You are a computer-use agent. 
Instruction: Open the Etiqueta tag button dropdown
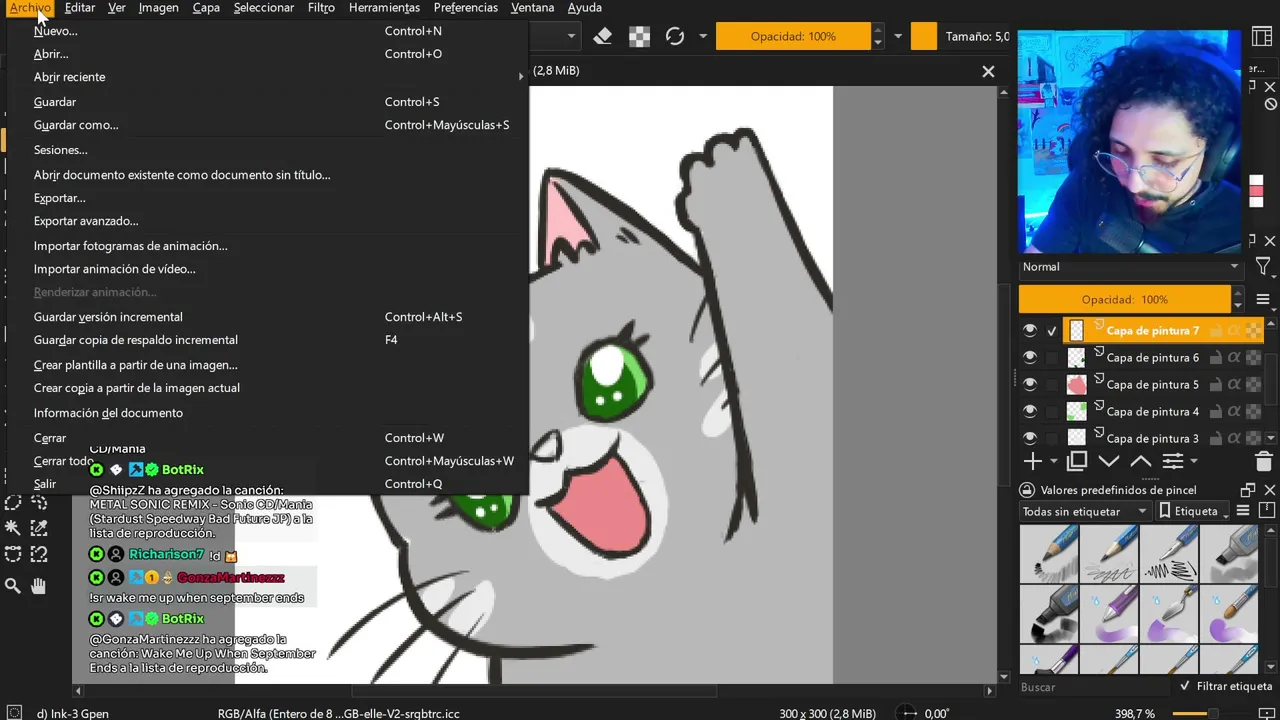1193,511
